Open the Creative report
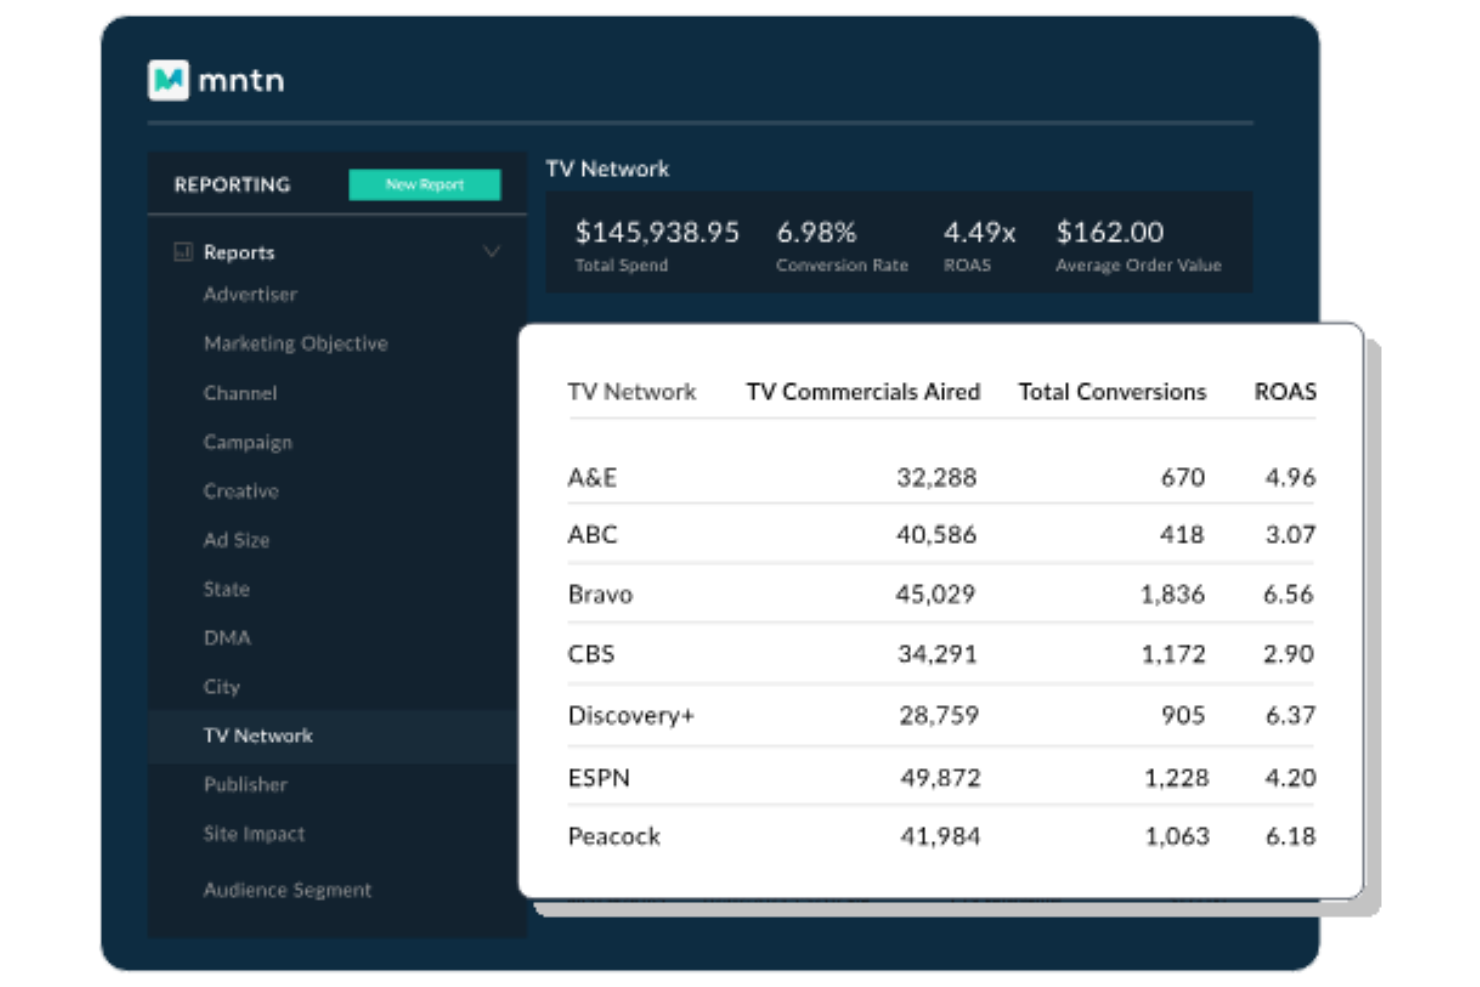Screen dimensions: 1480x987 pyautogui.click(x=241, y=491)
